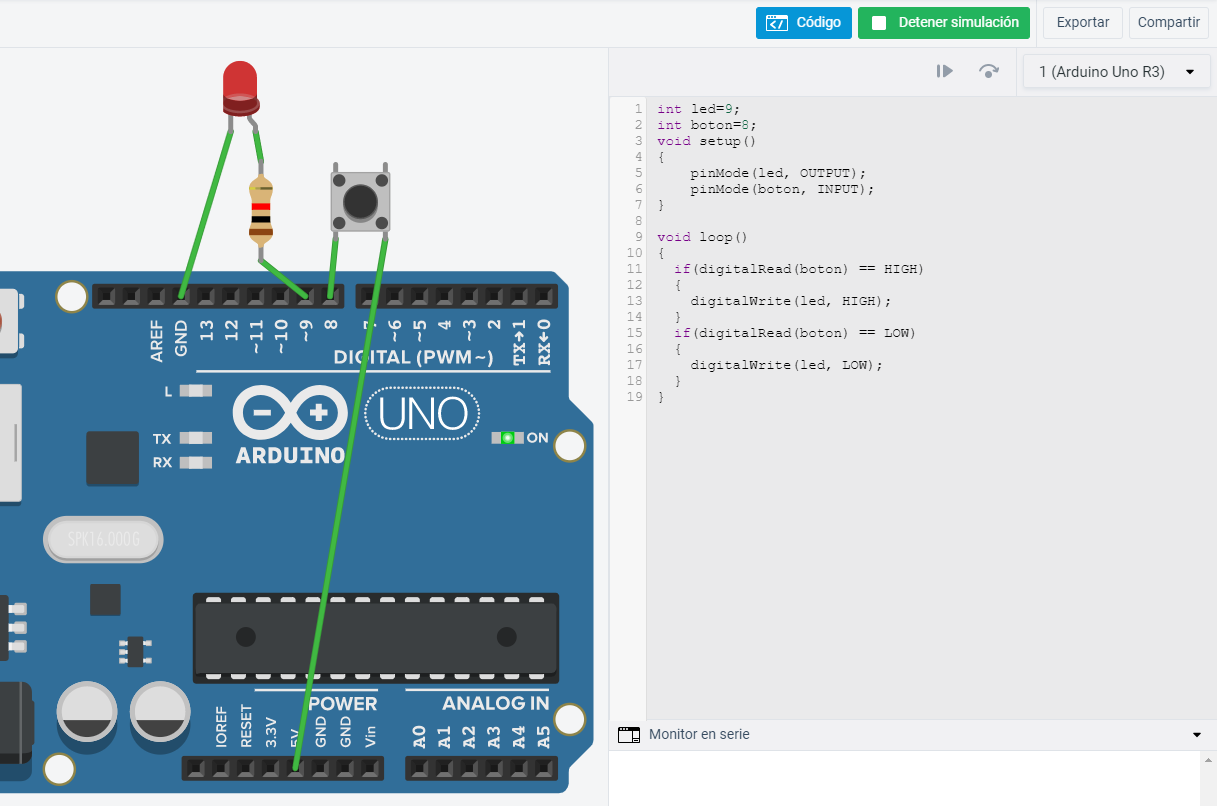Image resolution: width=1217 pixels, height=806 pixels.
Task: Click digital pin ~11 socket
Action: click(256, 296)
